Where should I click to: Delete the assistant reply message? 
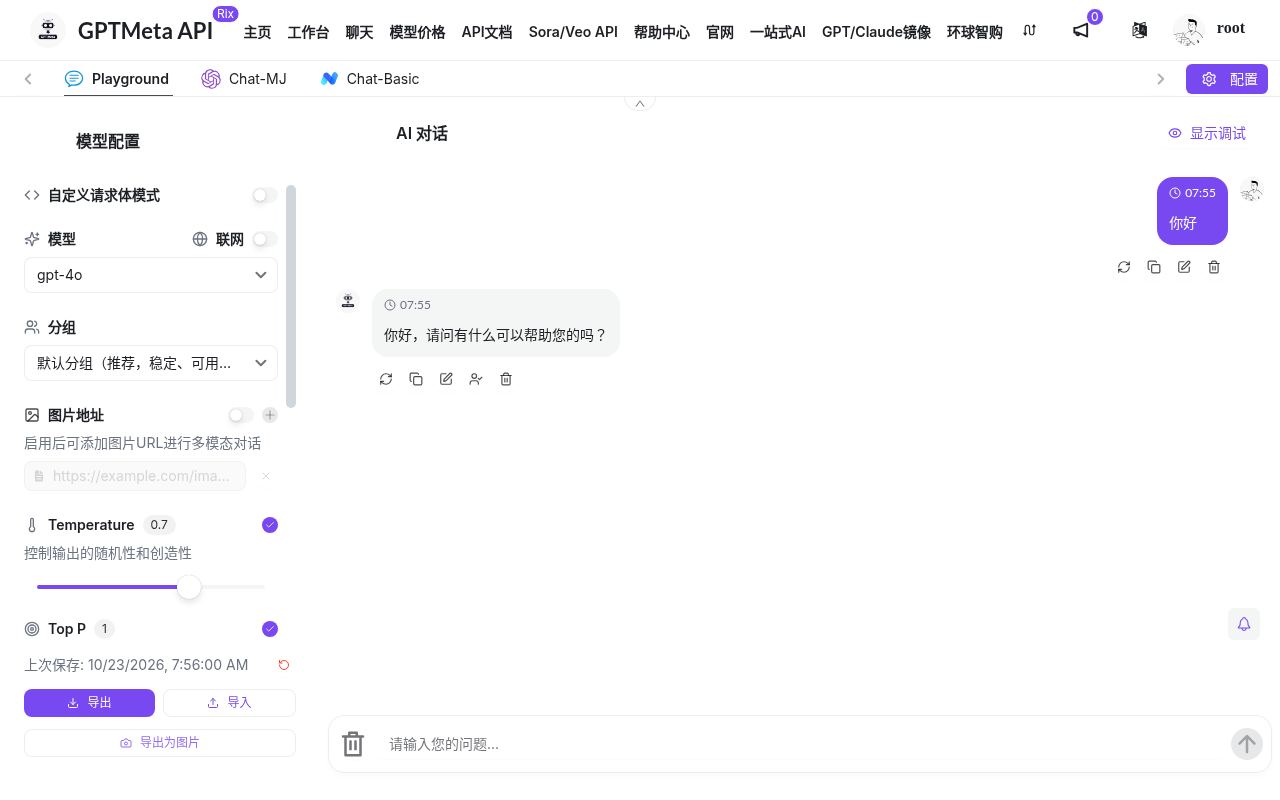click(x=506, y=379)
